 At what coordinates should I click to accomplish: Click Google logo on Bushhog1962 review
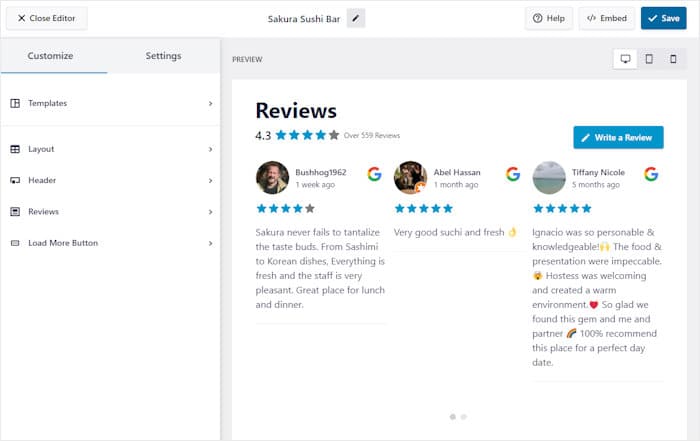click(375, 174)
